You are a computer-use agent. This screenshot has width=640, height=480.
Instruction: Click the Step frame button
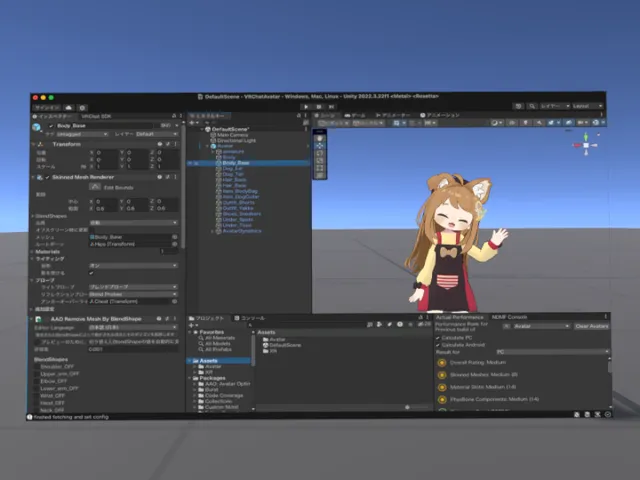pyautogui.click(x=331, y=107)
